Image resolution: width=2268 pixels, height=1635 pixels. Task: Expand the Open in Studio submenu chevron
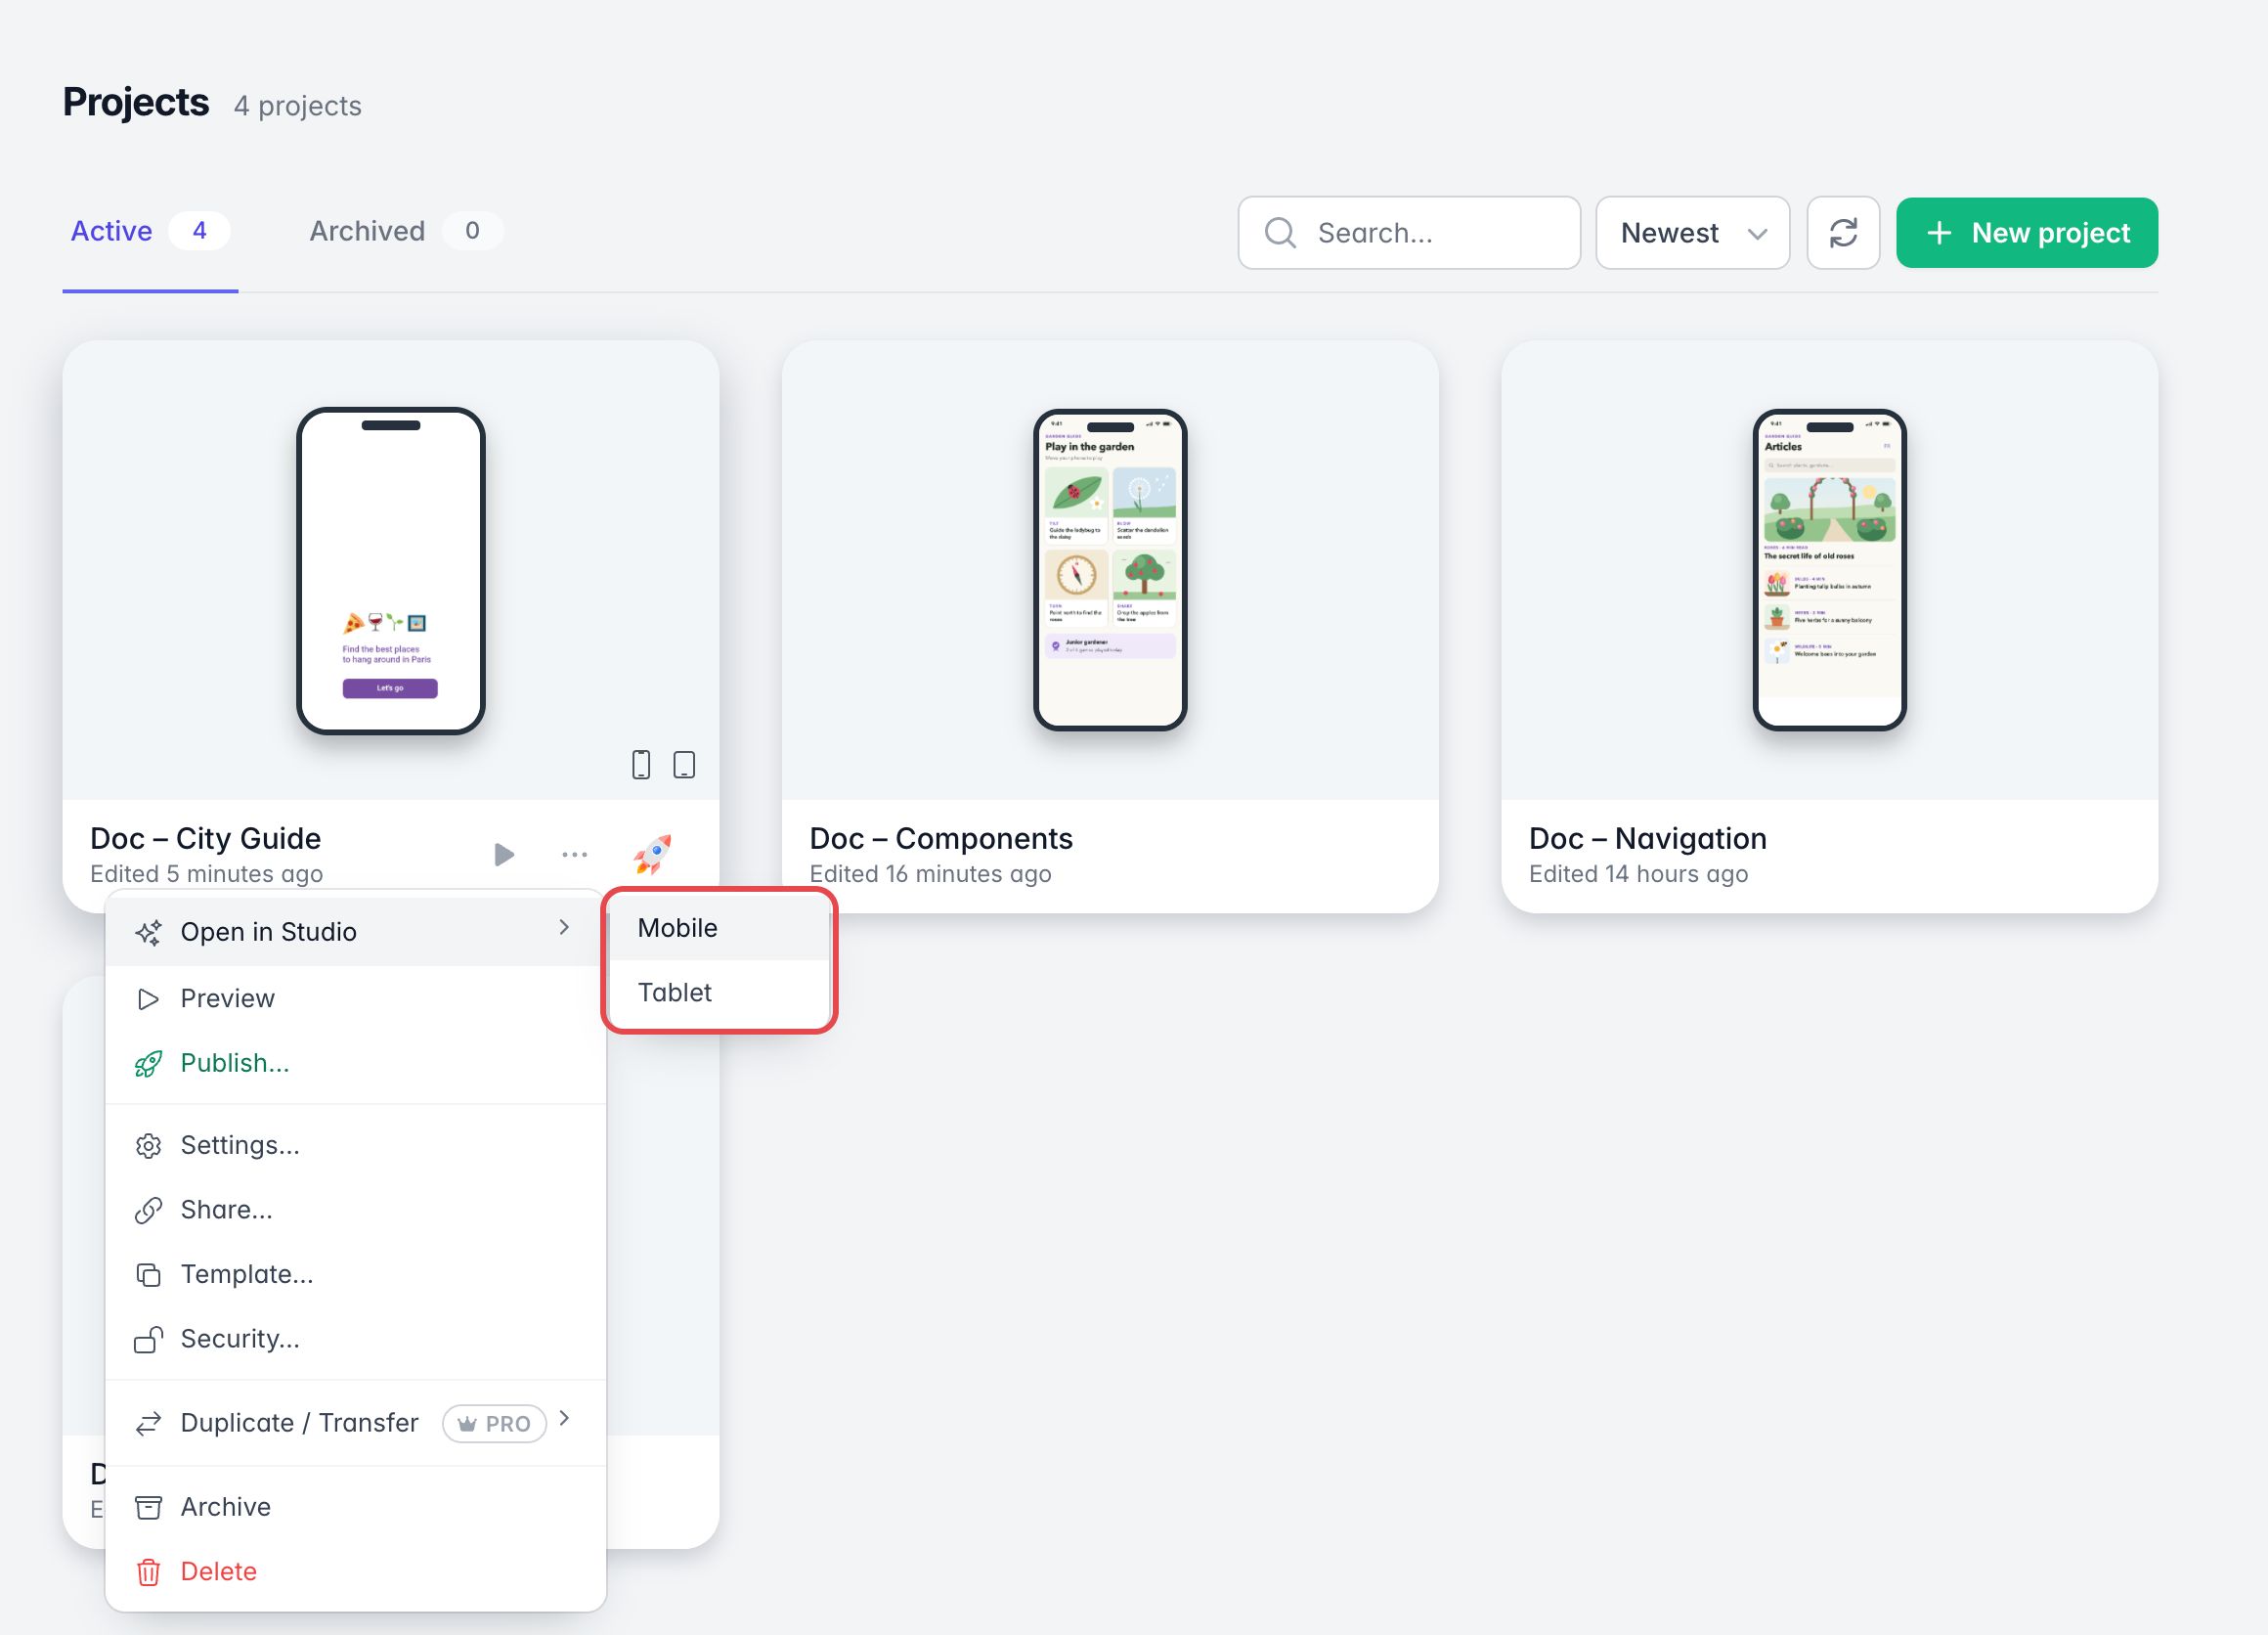tap(564, 927)
